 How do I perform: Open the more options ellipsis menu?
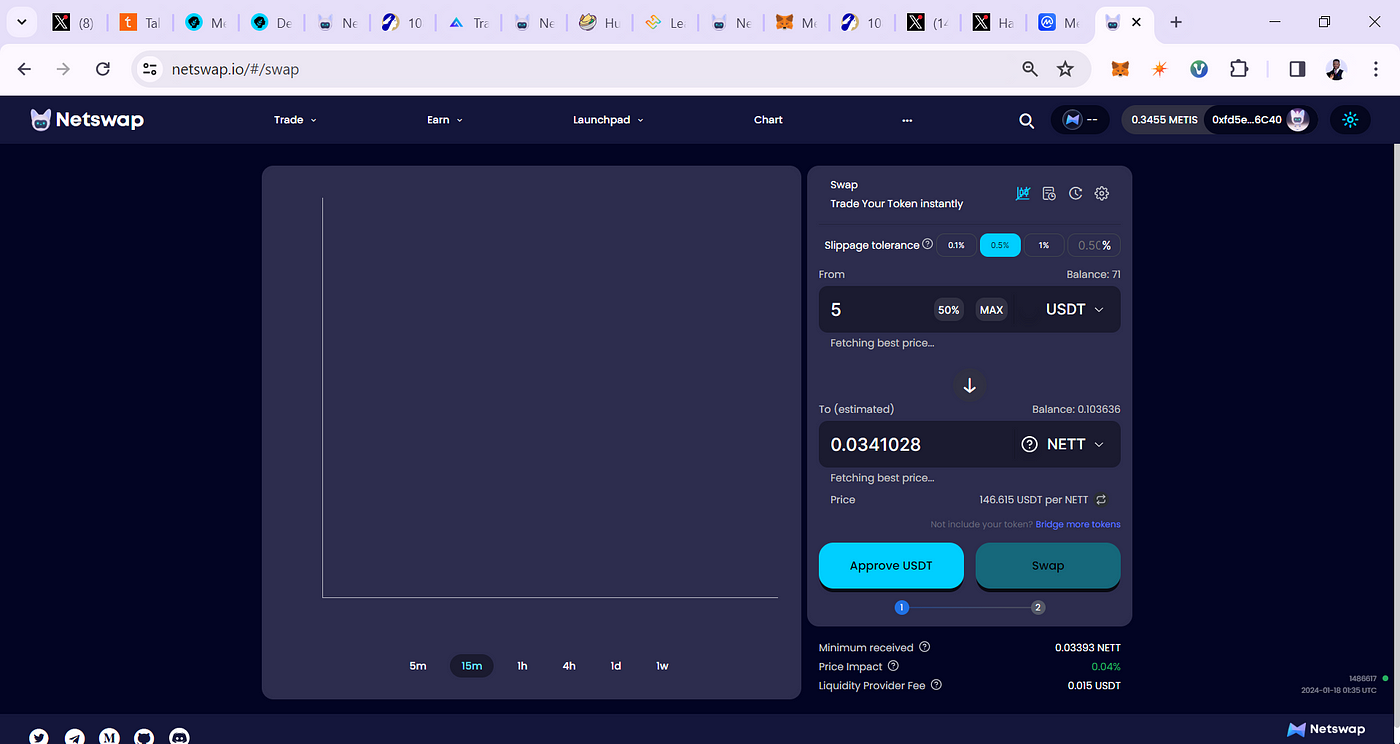pyautogui.click(x=907, y=120)
